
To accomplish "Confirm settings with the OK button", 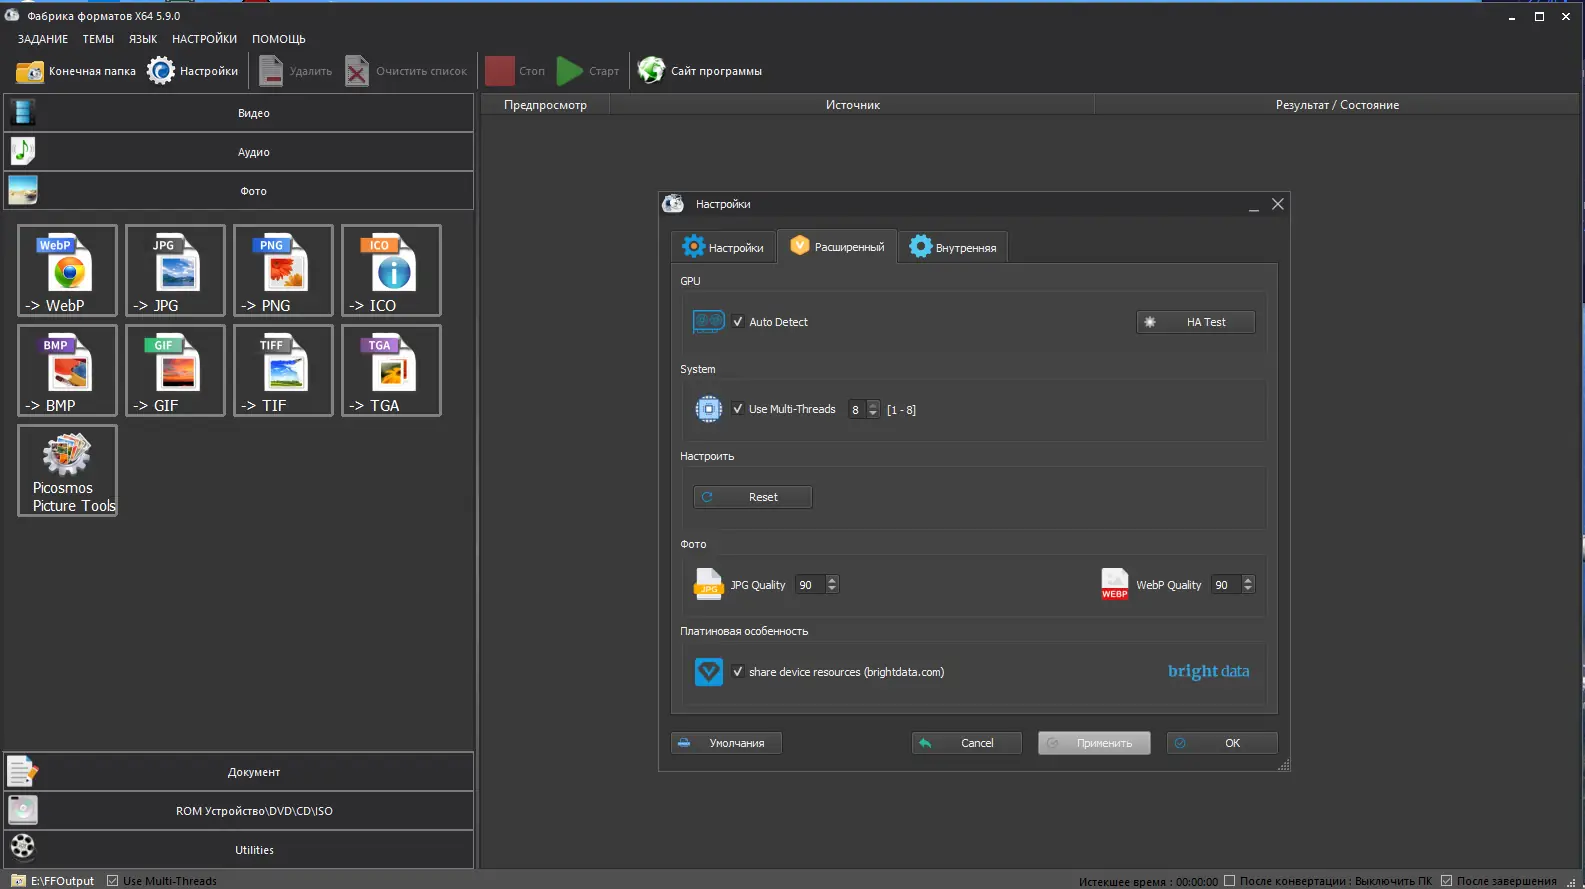I will coord(1222,743).
